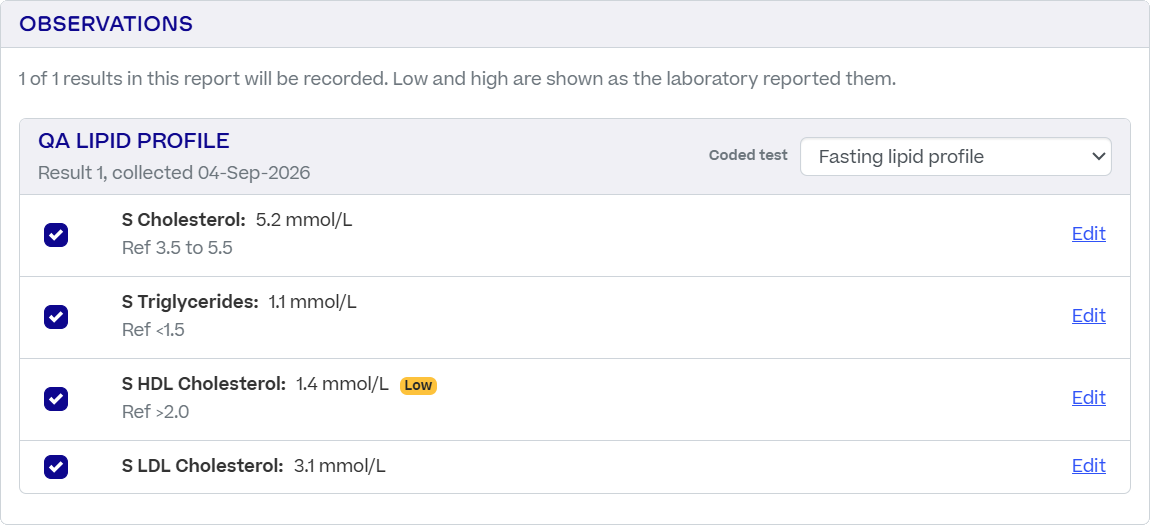Uncheck the S Cholesterol result checkbox

click(56, 235)
